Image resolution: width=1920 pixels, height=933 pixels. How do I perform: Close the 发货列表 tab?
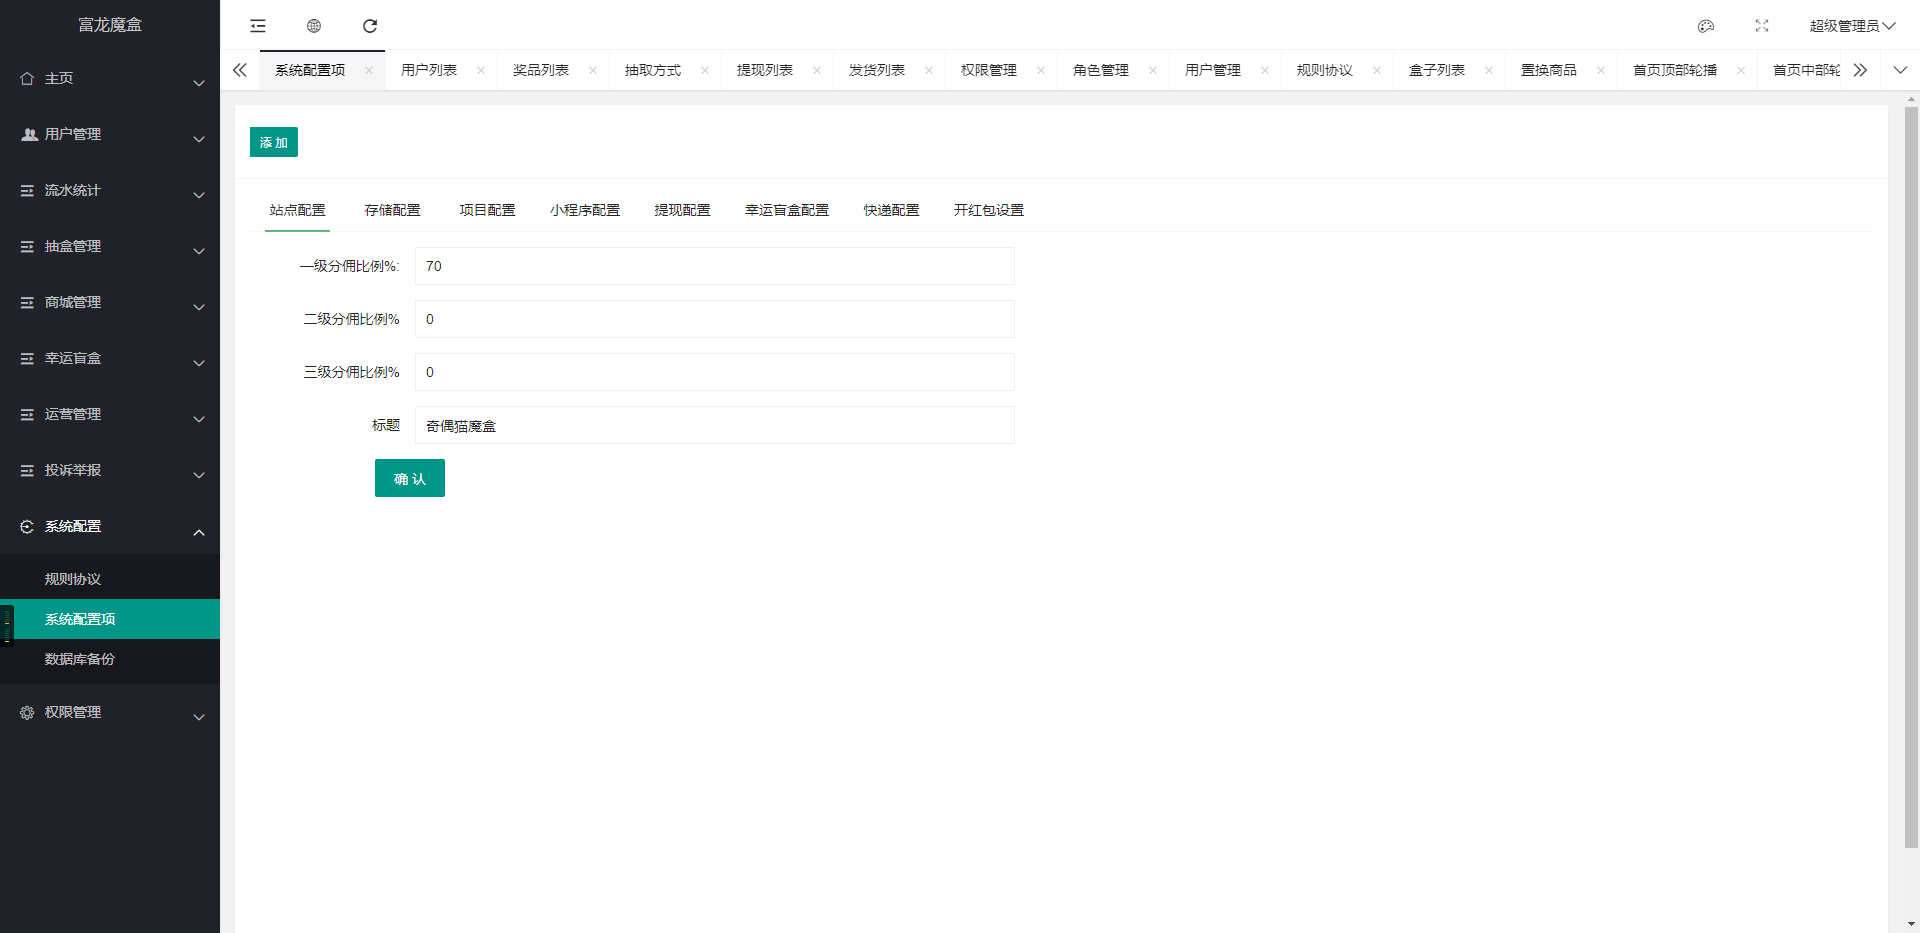tap(929, 70)
